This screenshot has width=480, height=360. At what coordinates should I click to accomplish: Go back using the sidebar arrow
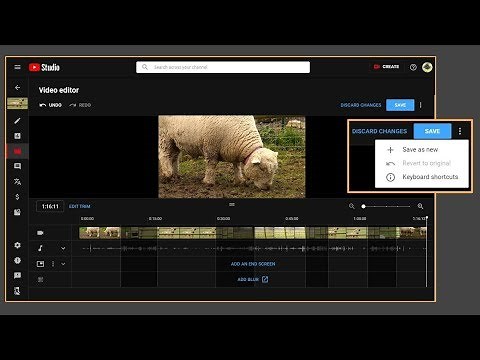point(17,87)
